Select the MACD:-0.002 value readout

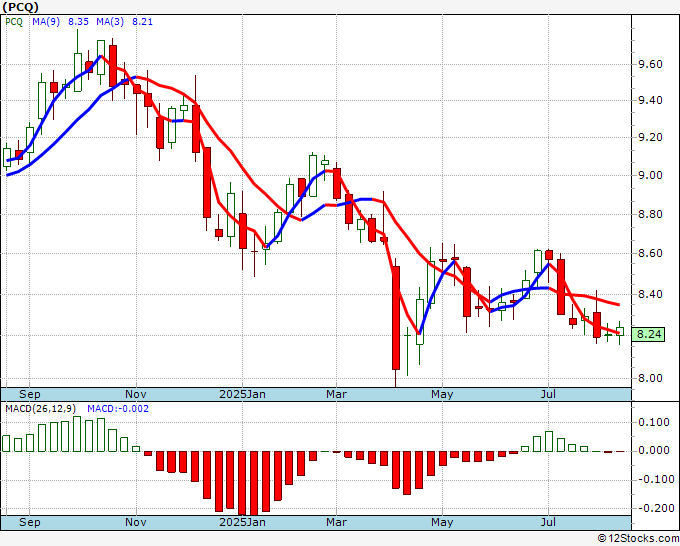(x=118, y=409)
